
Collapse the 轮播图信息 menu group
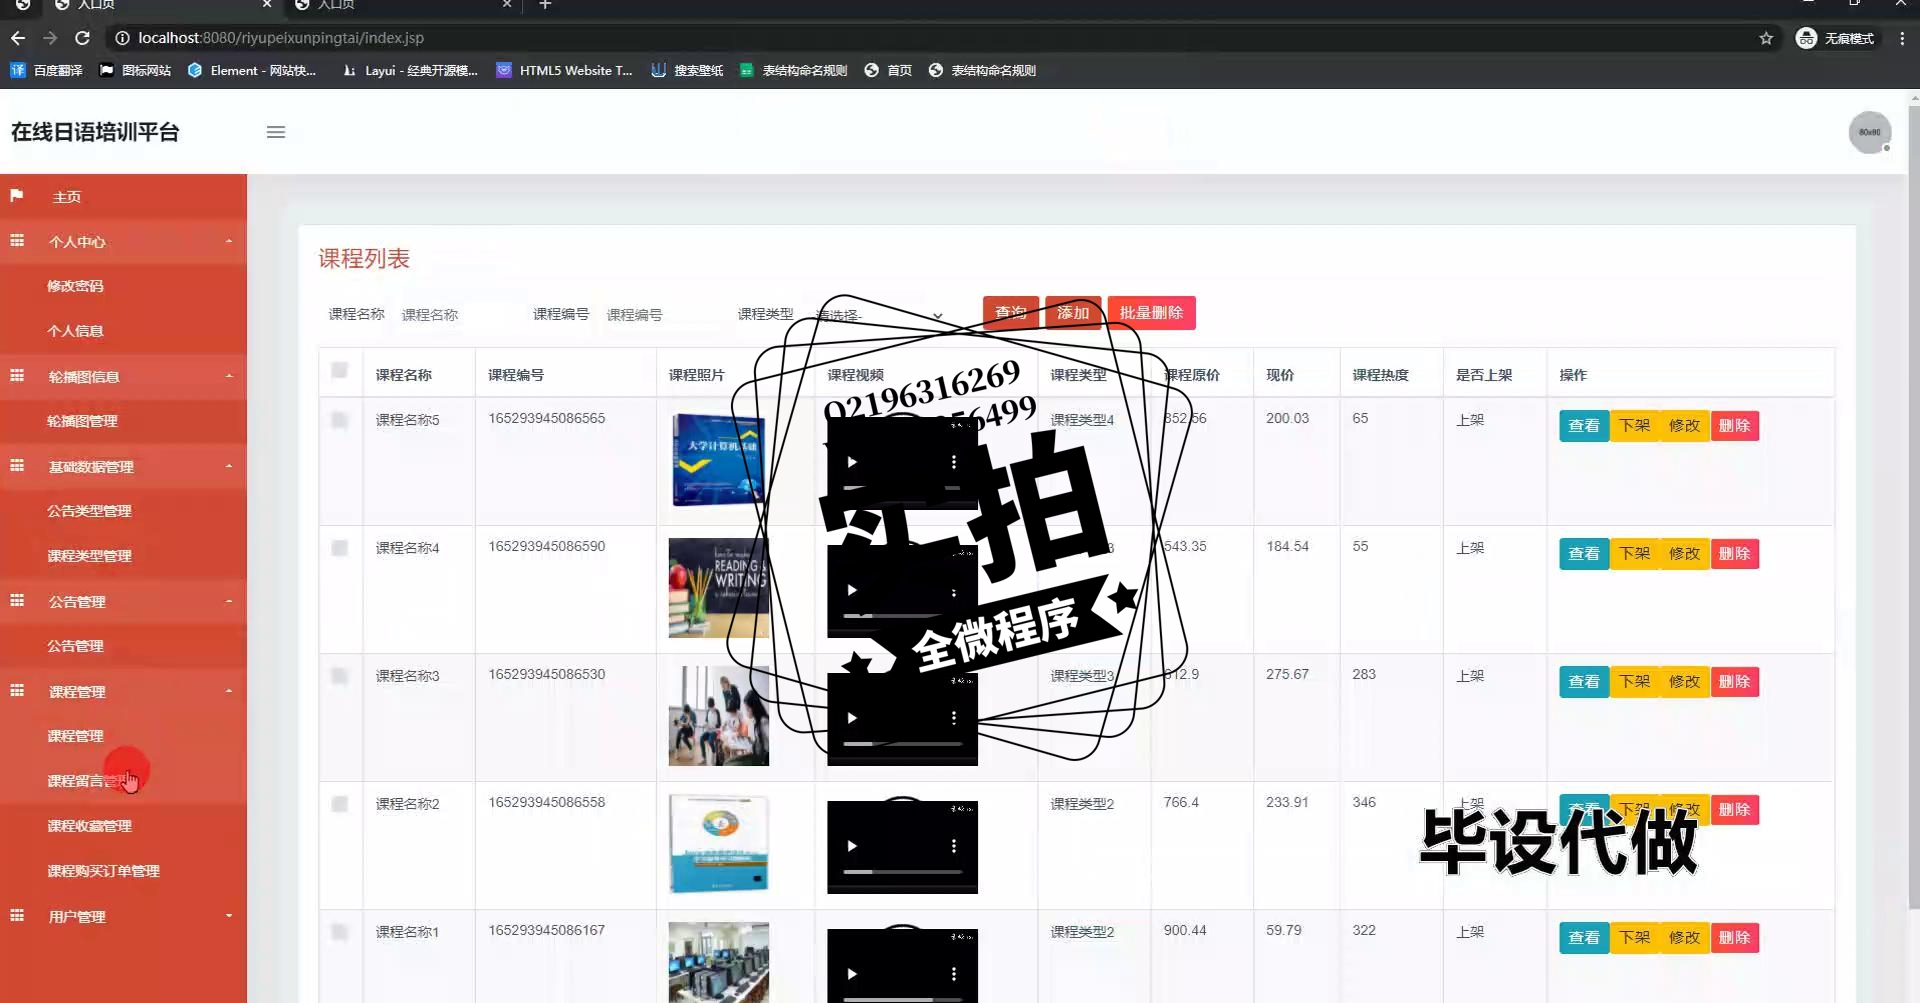(229, 376)
